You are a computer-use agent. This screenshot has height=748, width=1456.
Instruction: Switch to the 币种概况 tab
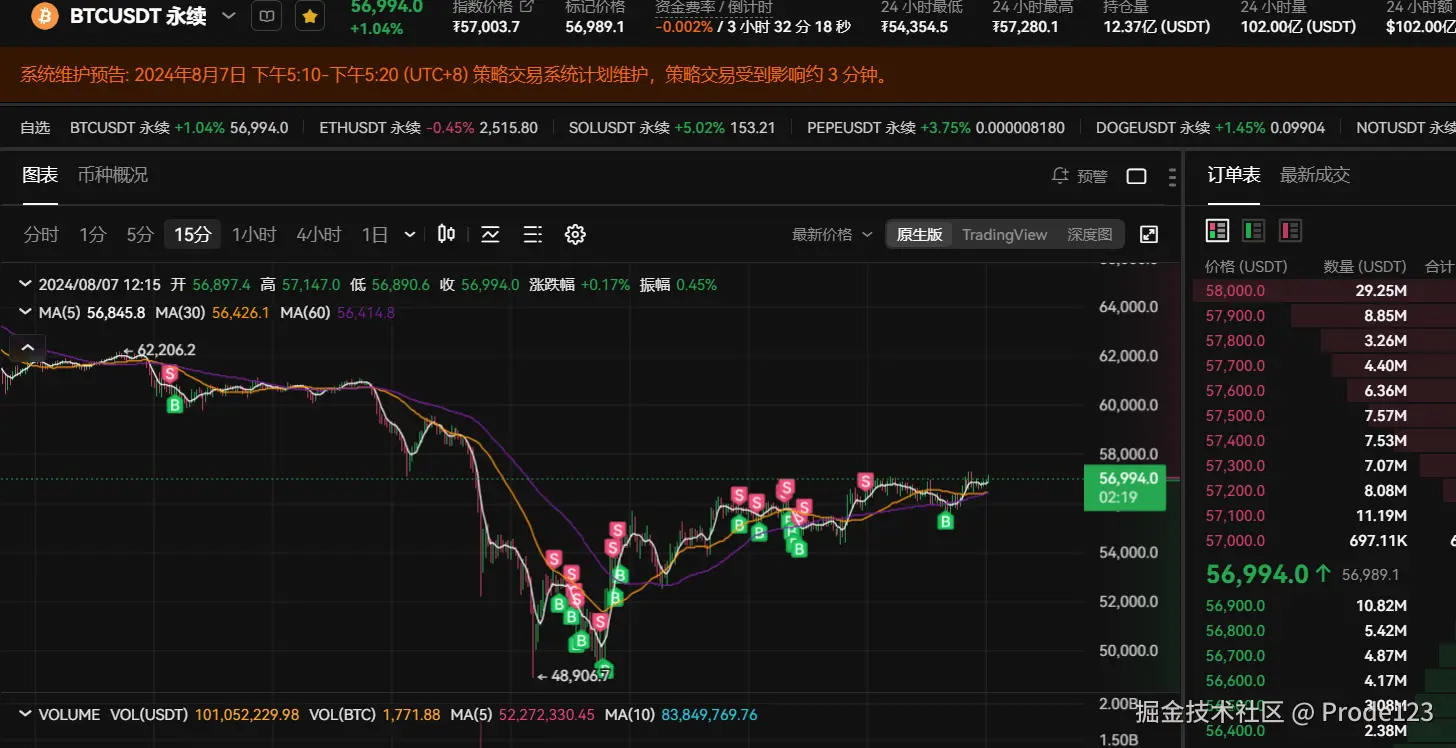coord(113,175)
